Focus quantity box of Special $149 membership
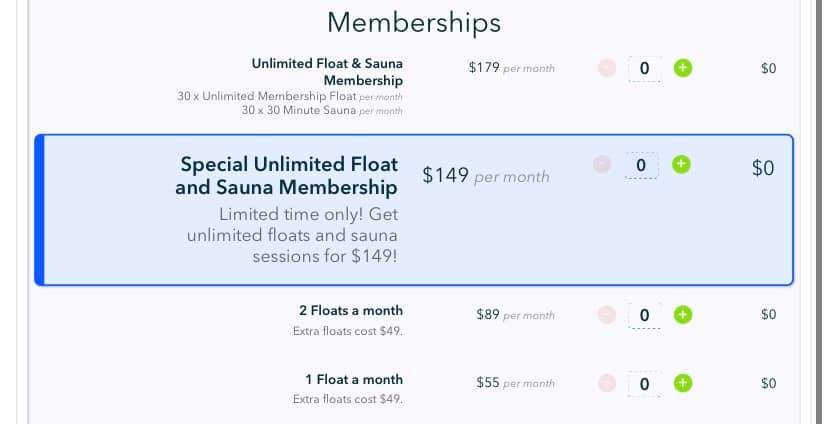 tap(641, 165)
